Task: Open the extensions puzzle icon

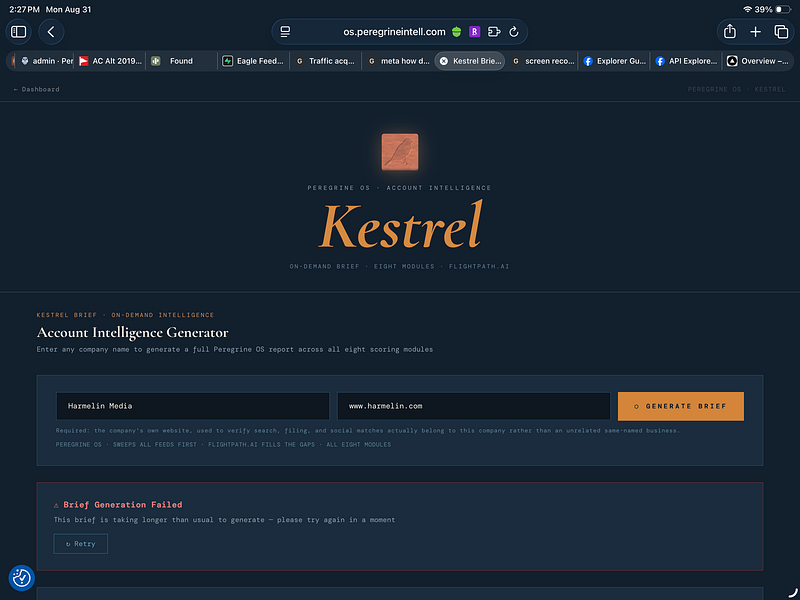Action: [494, 32]
